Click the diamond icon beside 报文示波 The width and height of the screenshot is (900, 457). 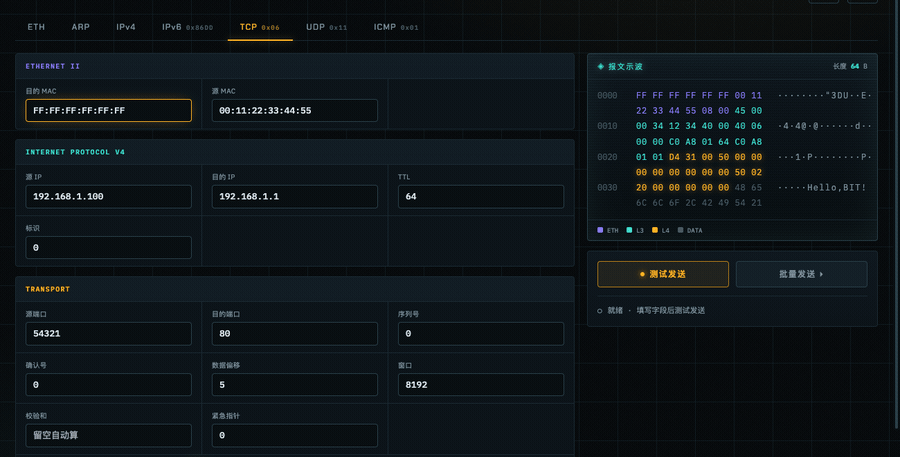click(601, 67)
